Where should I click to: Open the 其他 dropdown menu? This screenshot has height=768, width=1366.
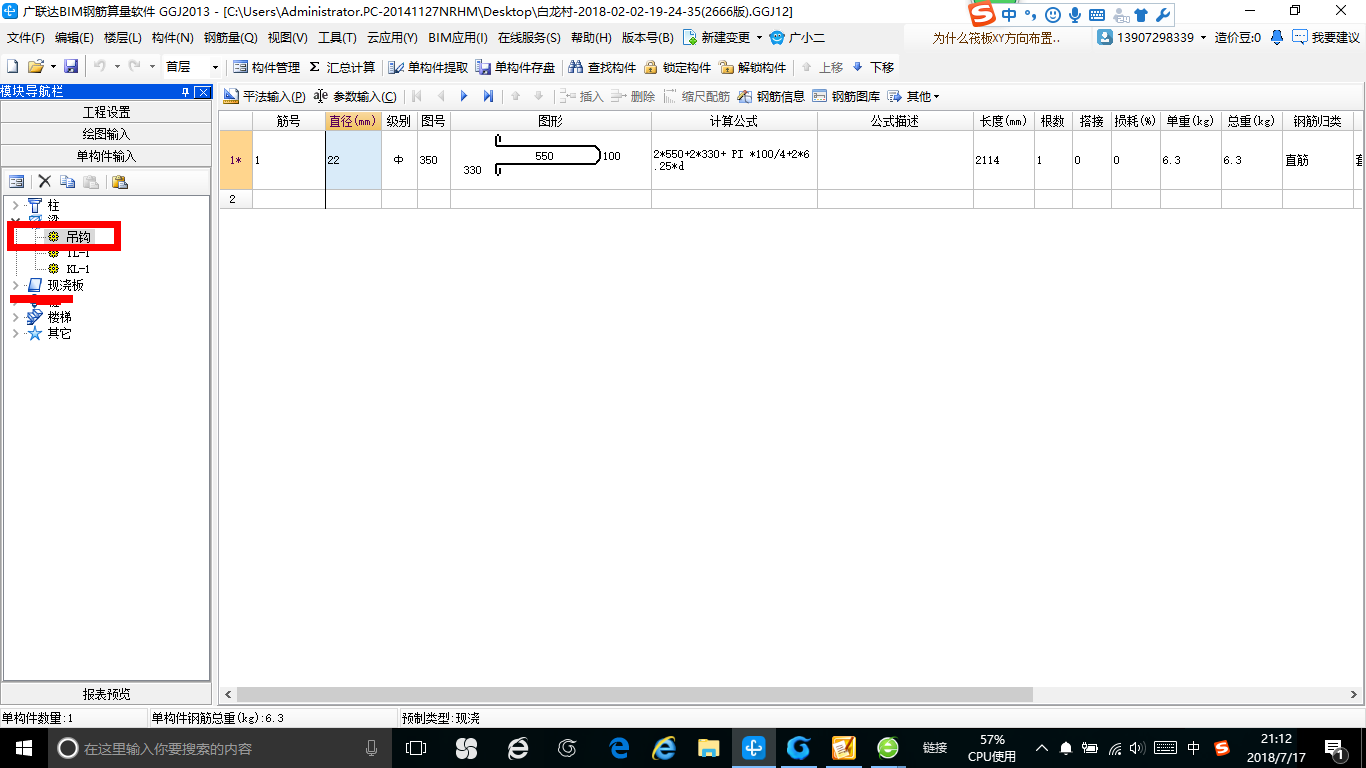[914, 97]
